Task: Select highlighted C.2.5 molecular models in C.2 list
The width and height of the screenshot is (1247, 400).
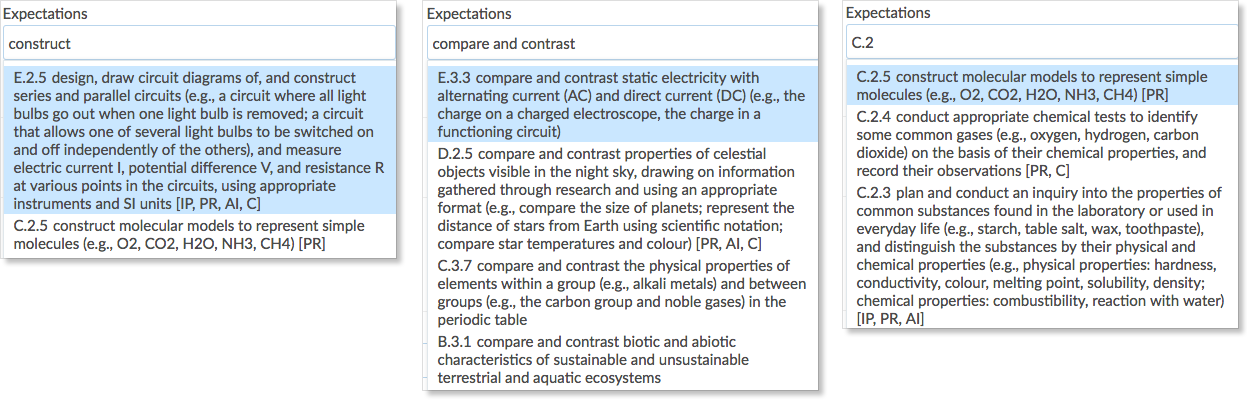Action: pos(1041,86)
